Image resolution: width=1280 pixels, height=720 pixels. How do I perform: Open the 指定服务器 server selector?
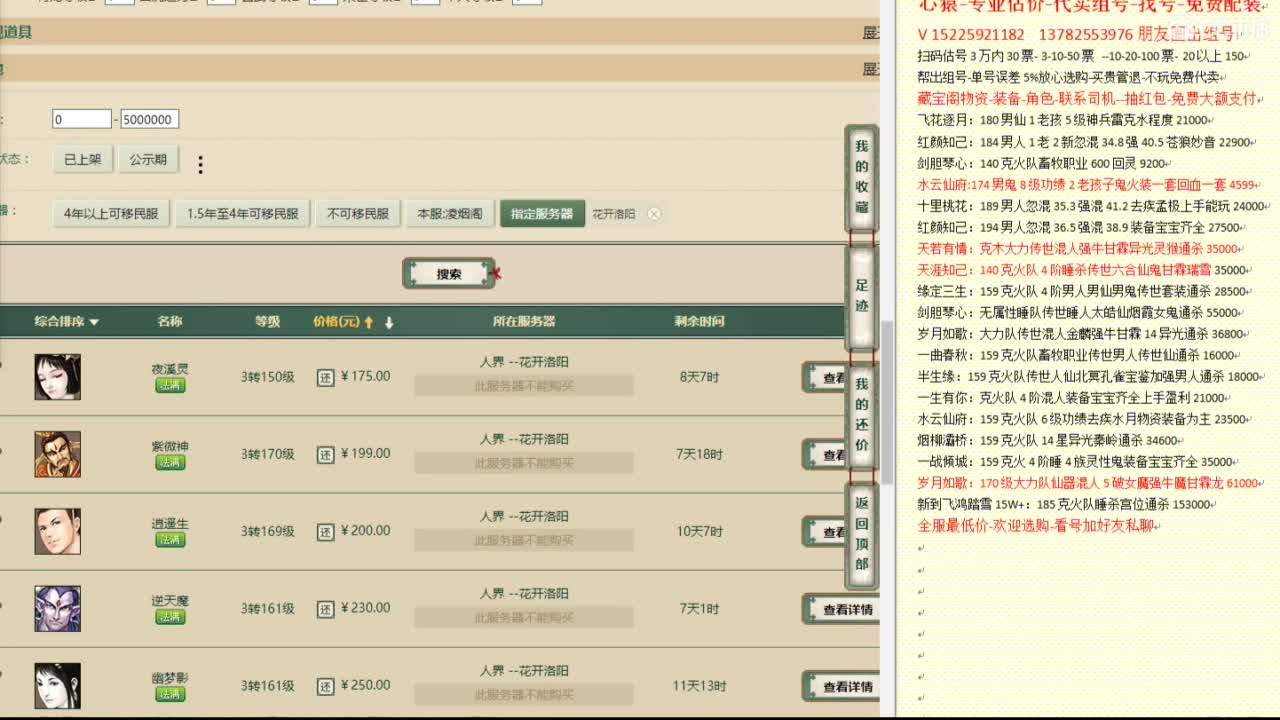tap(541, 213)
